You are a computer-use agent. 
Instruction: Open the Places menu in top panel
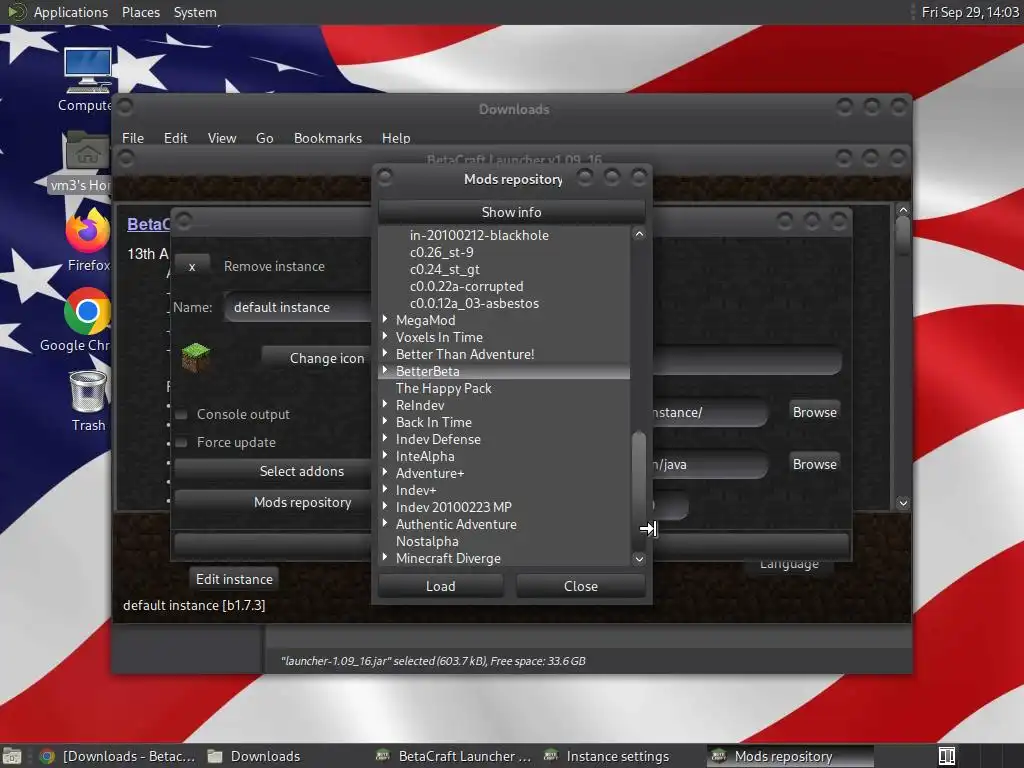(x=140, y=12)
